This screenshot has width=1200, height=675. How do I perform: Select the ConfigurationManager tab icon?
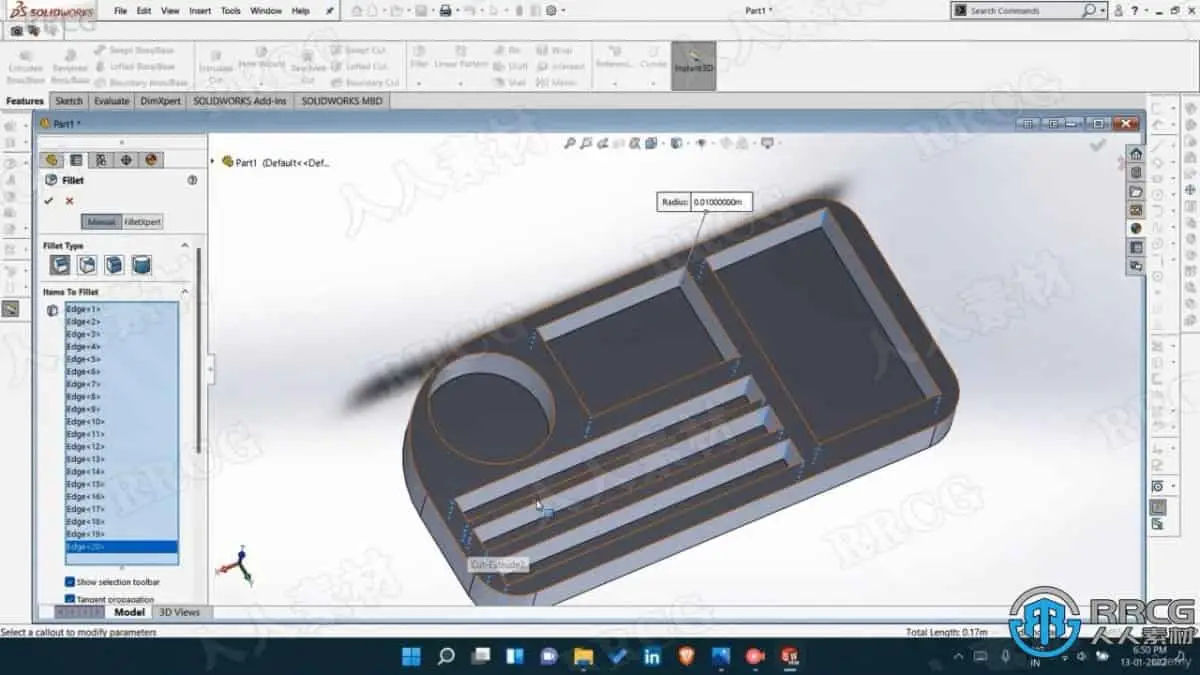pyautogui.click(x=101, y=159)
